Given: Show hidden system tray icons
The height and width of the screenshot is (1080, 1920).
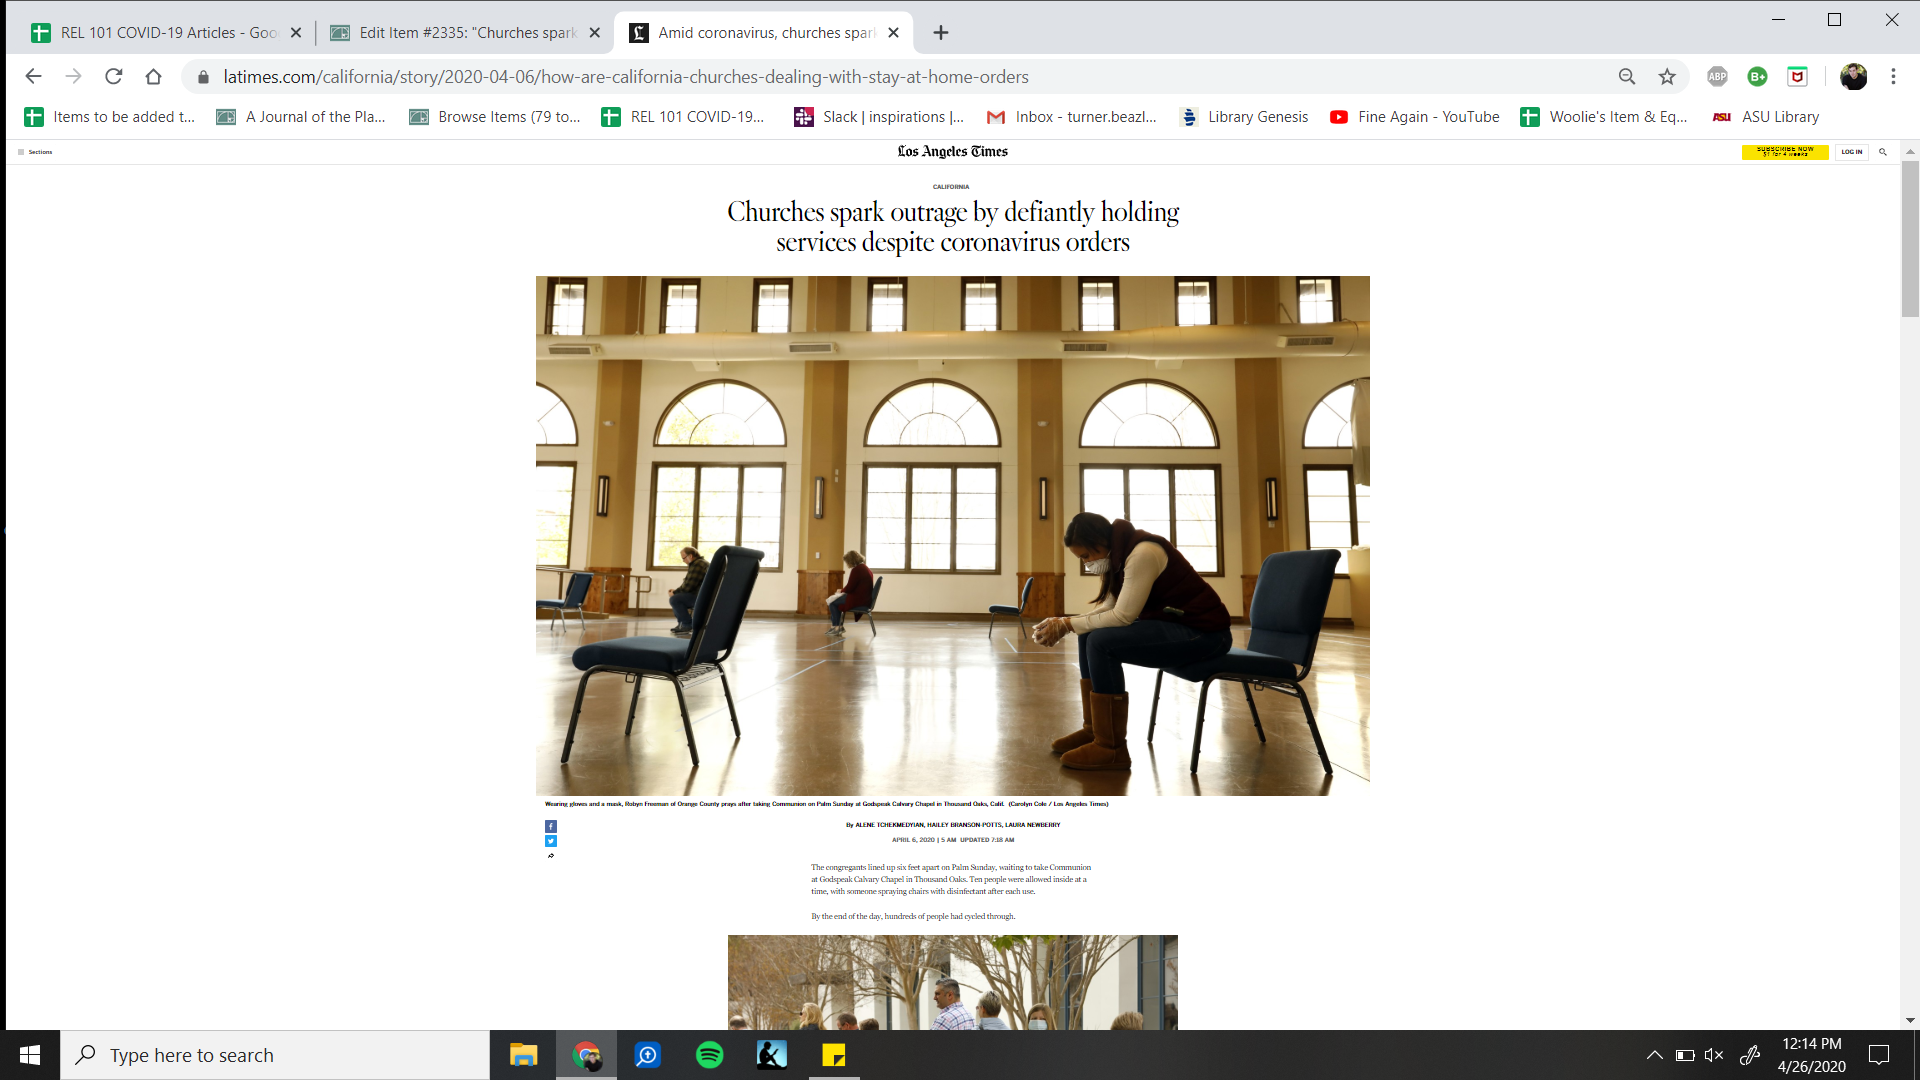Looking at the screenshot, I should [x=1654, y=1055].
